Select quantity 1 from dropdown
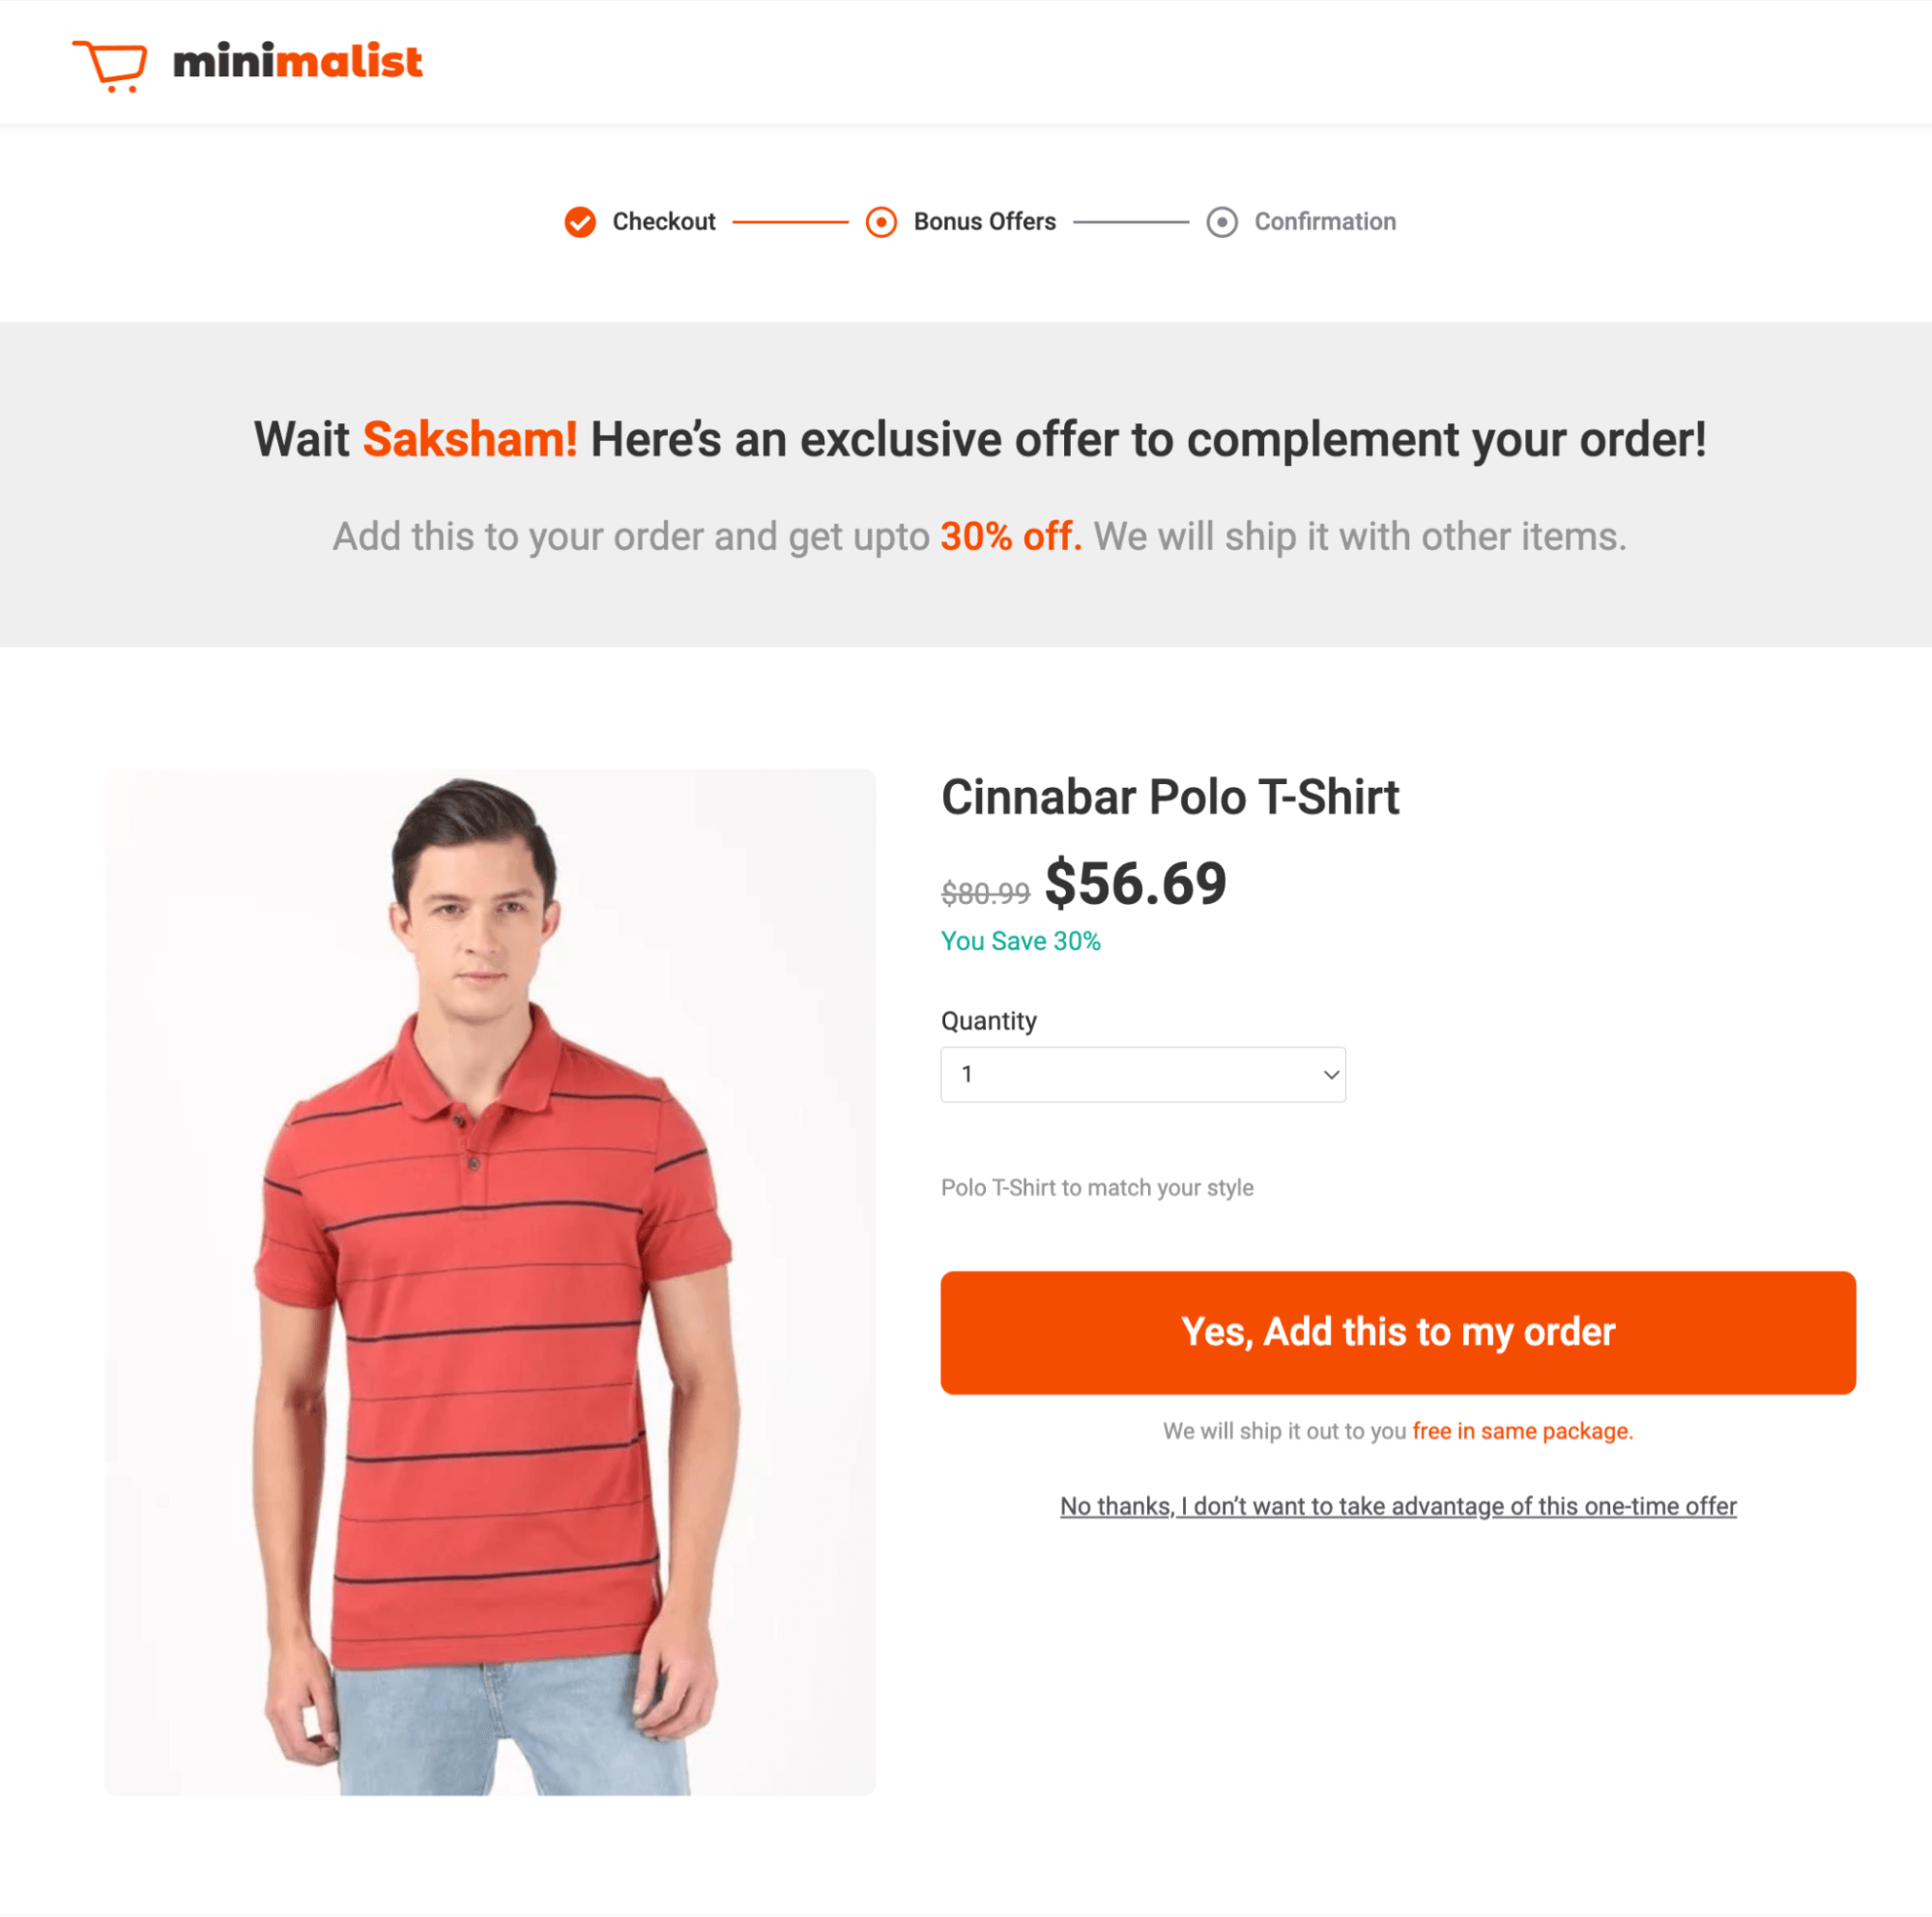Image resolution: width=1932 pixels, height=1917 pixels. pos(1142,1073)
